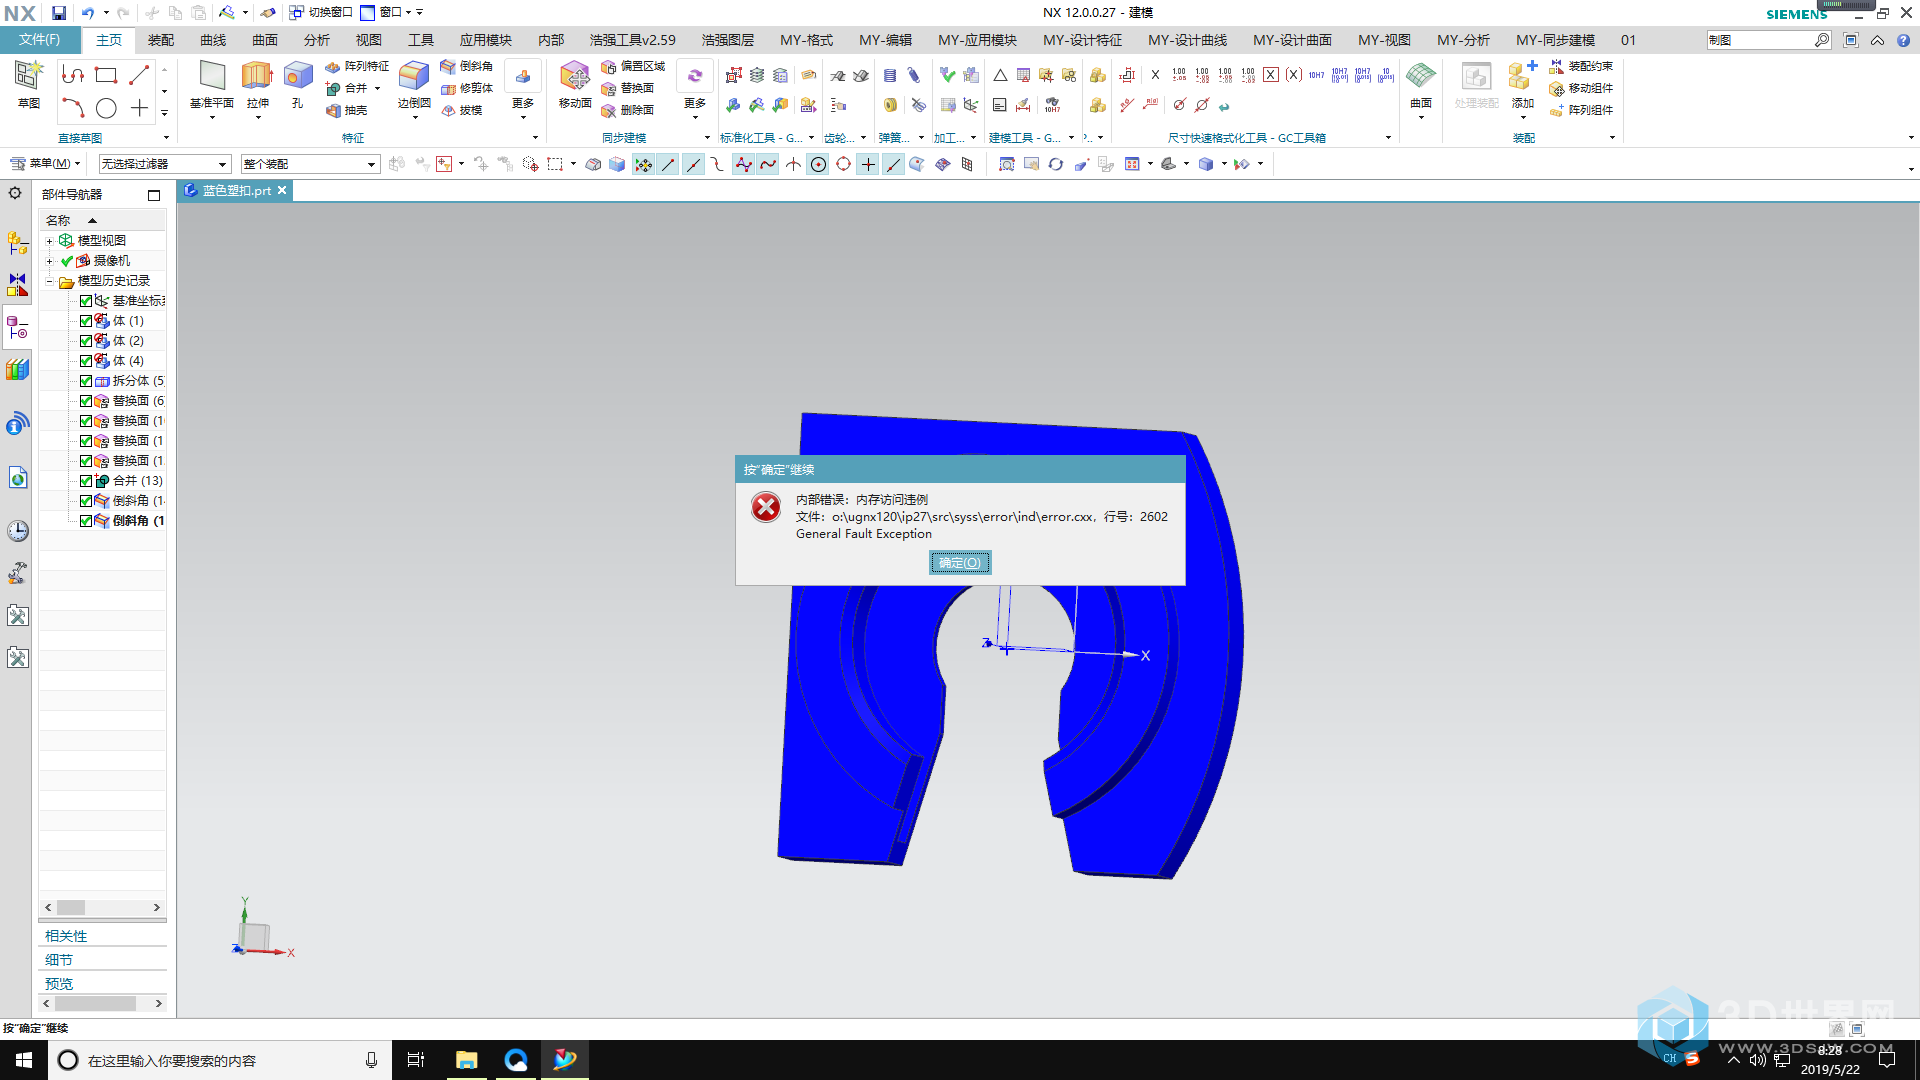Click the 抽壳 shell tool
The width and height of the screenshot is (1920, 1080).
346,110
